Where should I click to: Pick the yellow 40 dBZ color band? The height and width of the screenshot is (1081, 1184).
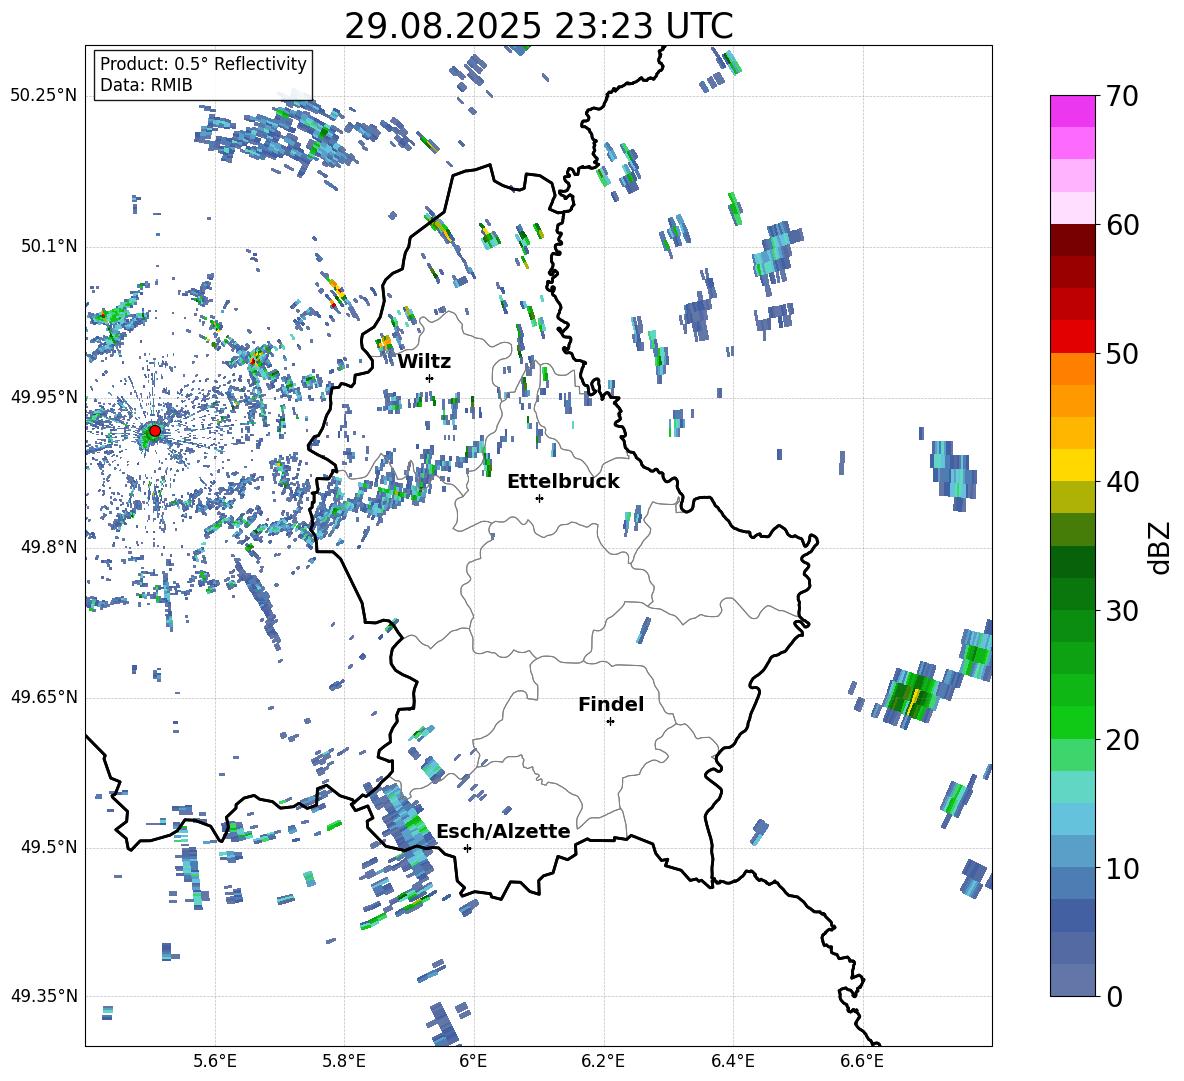click(1072, 465)
